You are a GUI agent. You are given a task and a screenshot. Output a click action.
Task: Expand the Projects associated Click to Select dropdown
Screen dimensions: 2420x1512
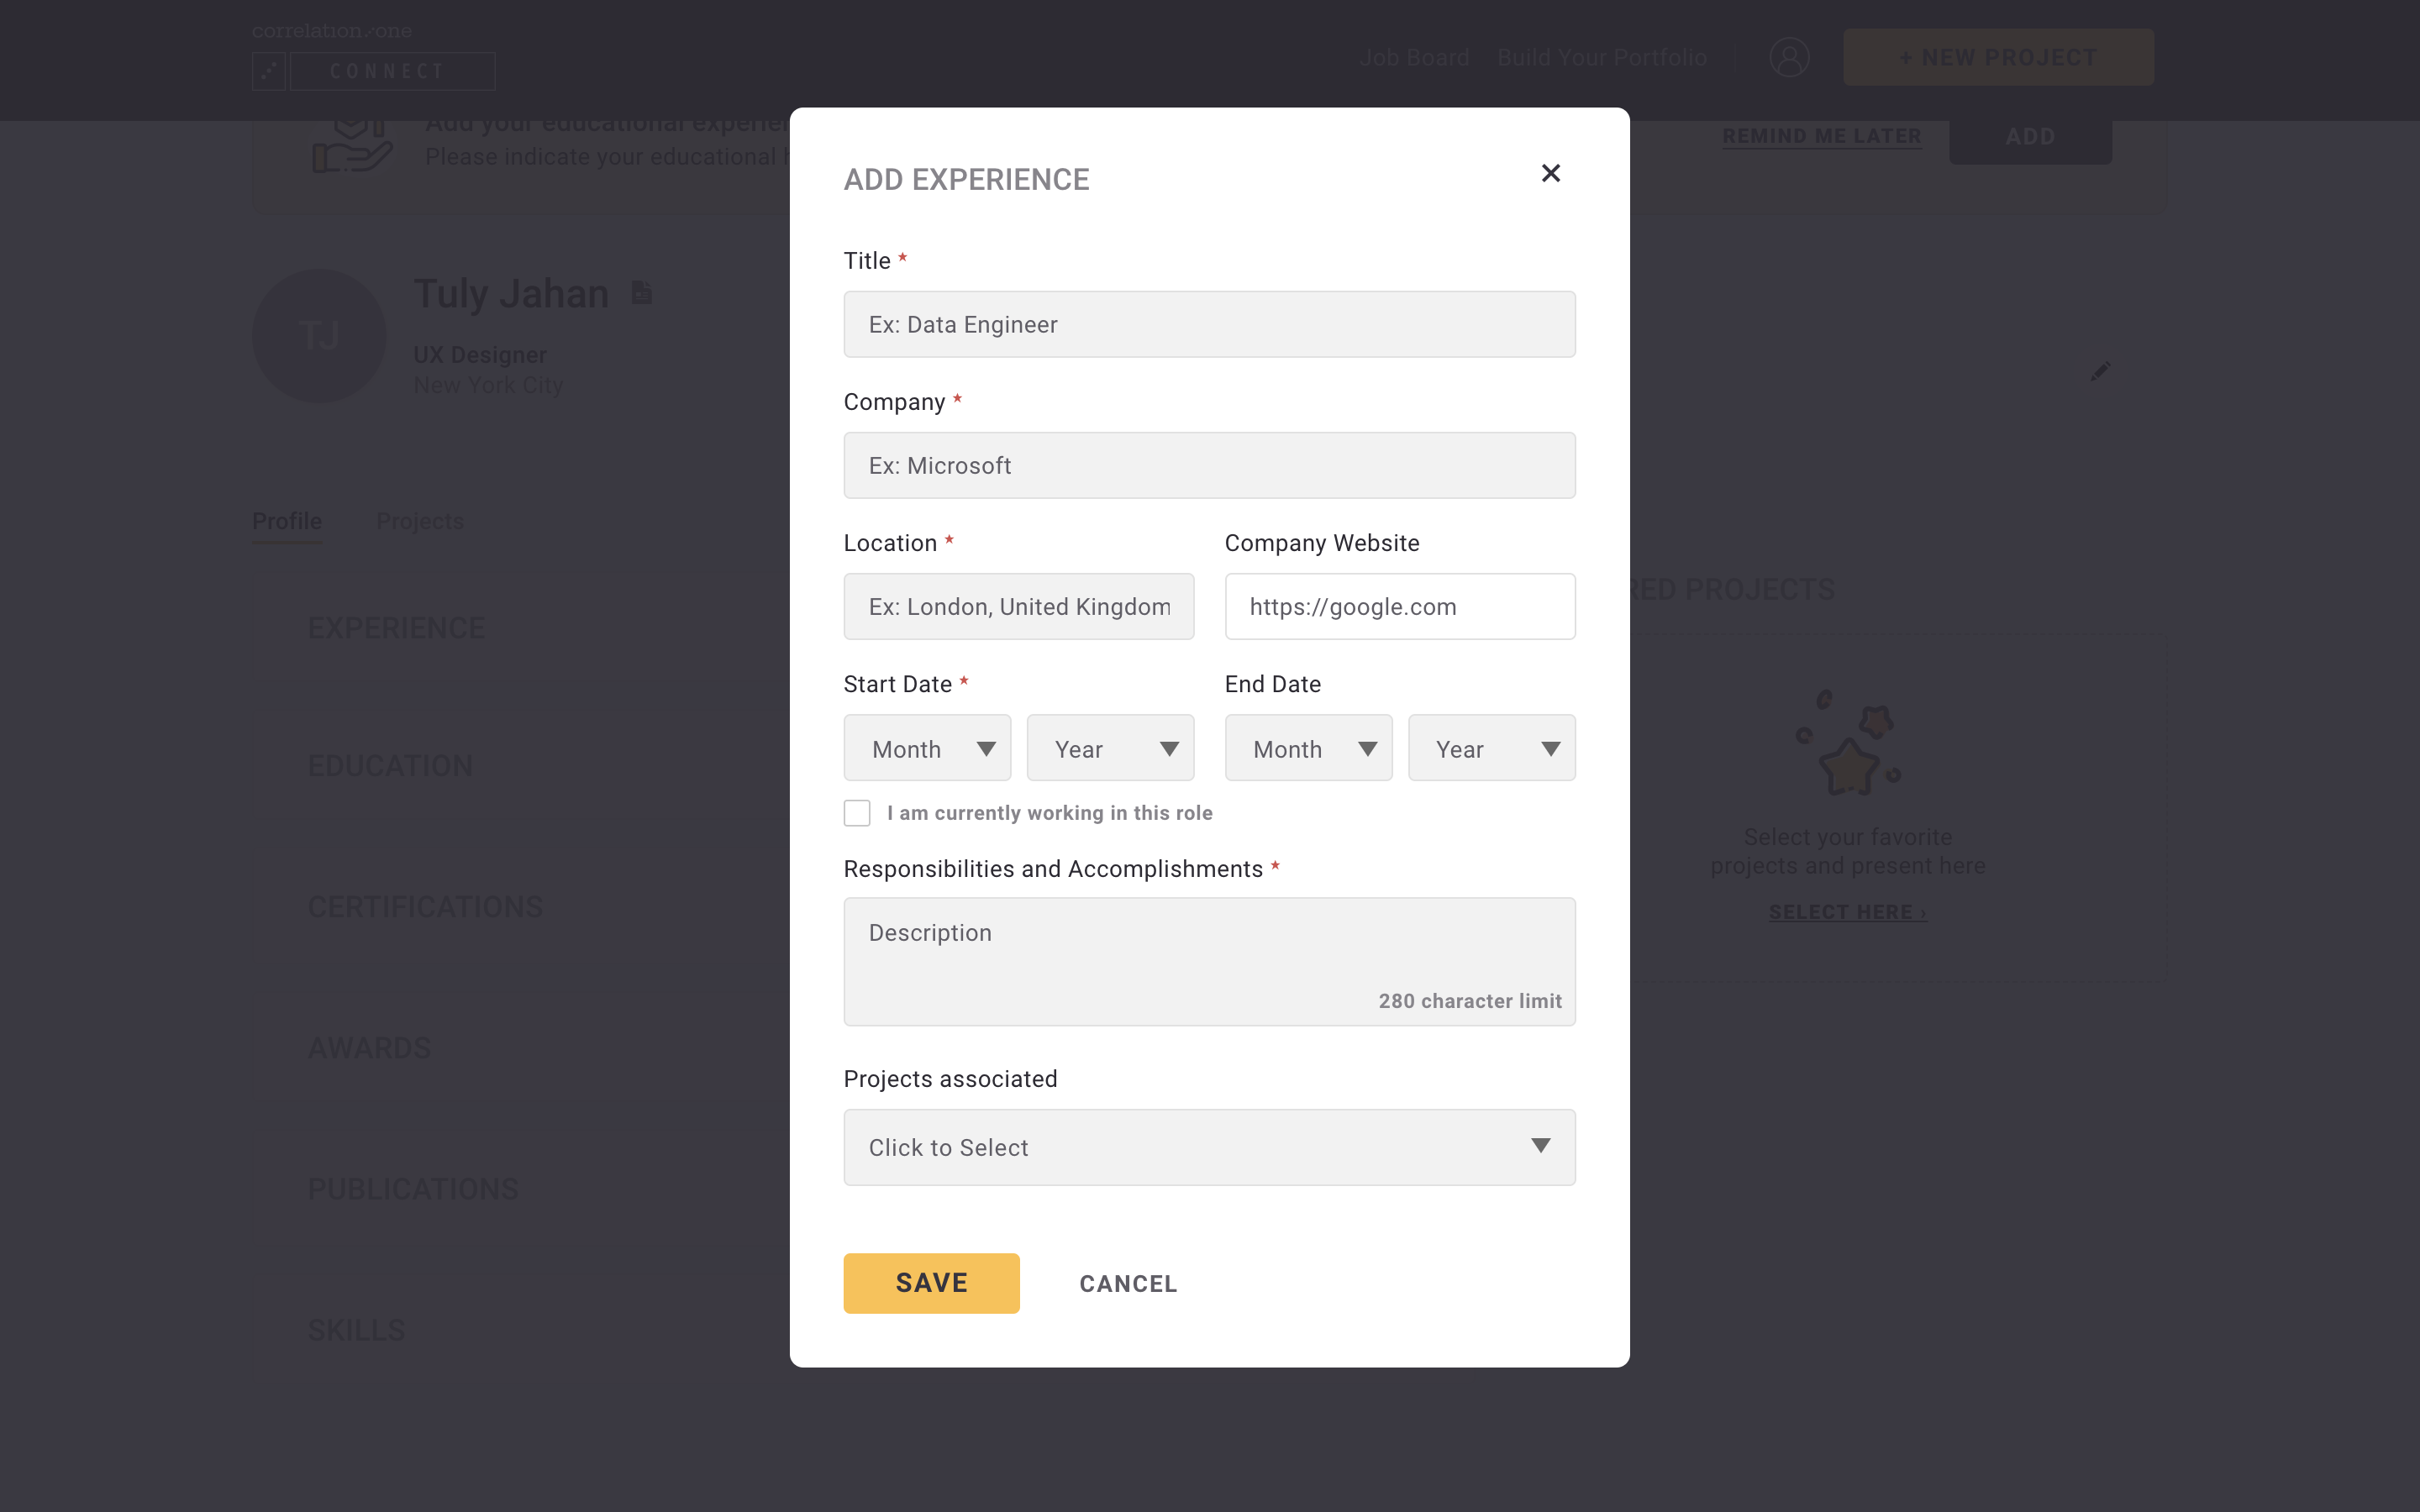(1209, 1147)
